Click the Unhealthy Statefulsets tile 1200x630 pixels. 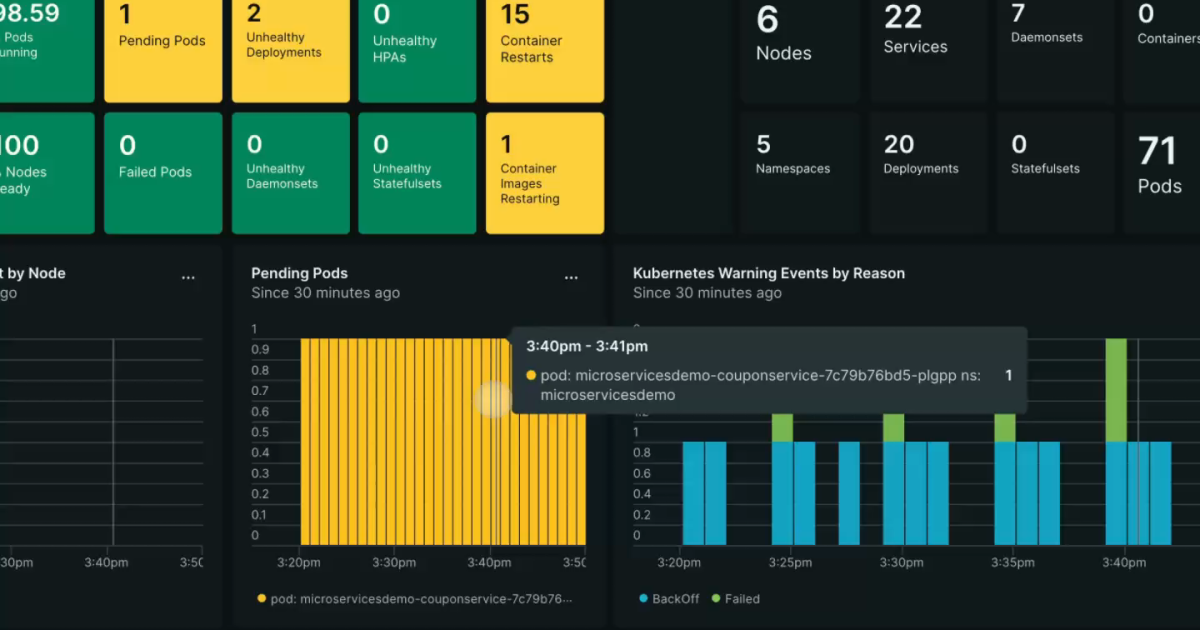tap(417, 172)
